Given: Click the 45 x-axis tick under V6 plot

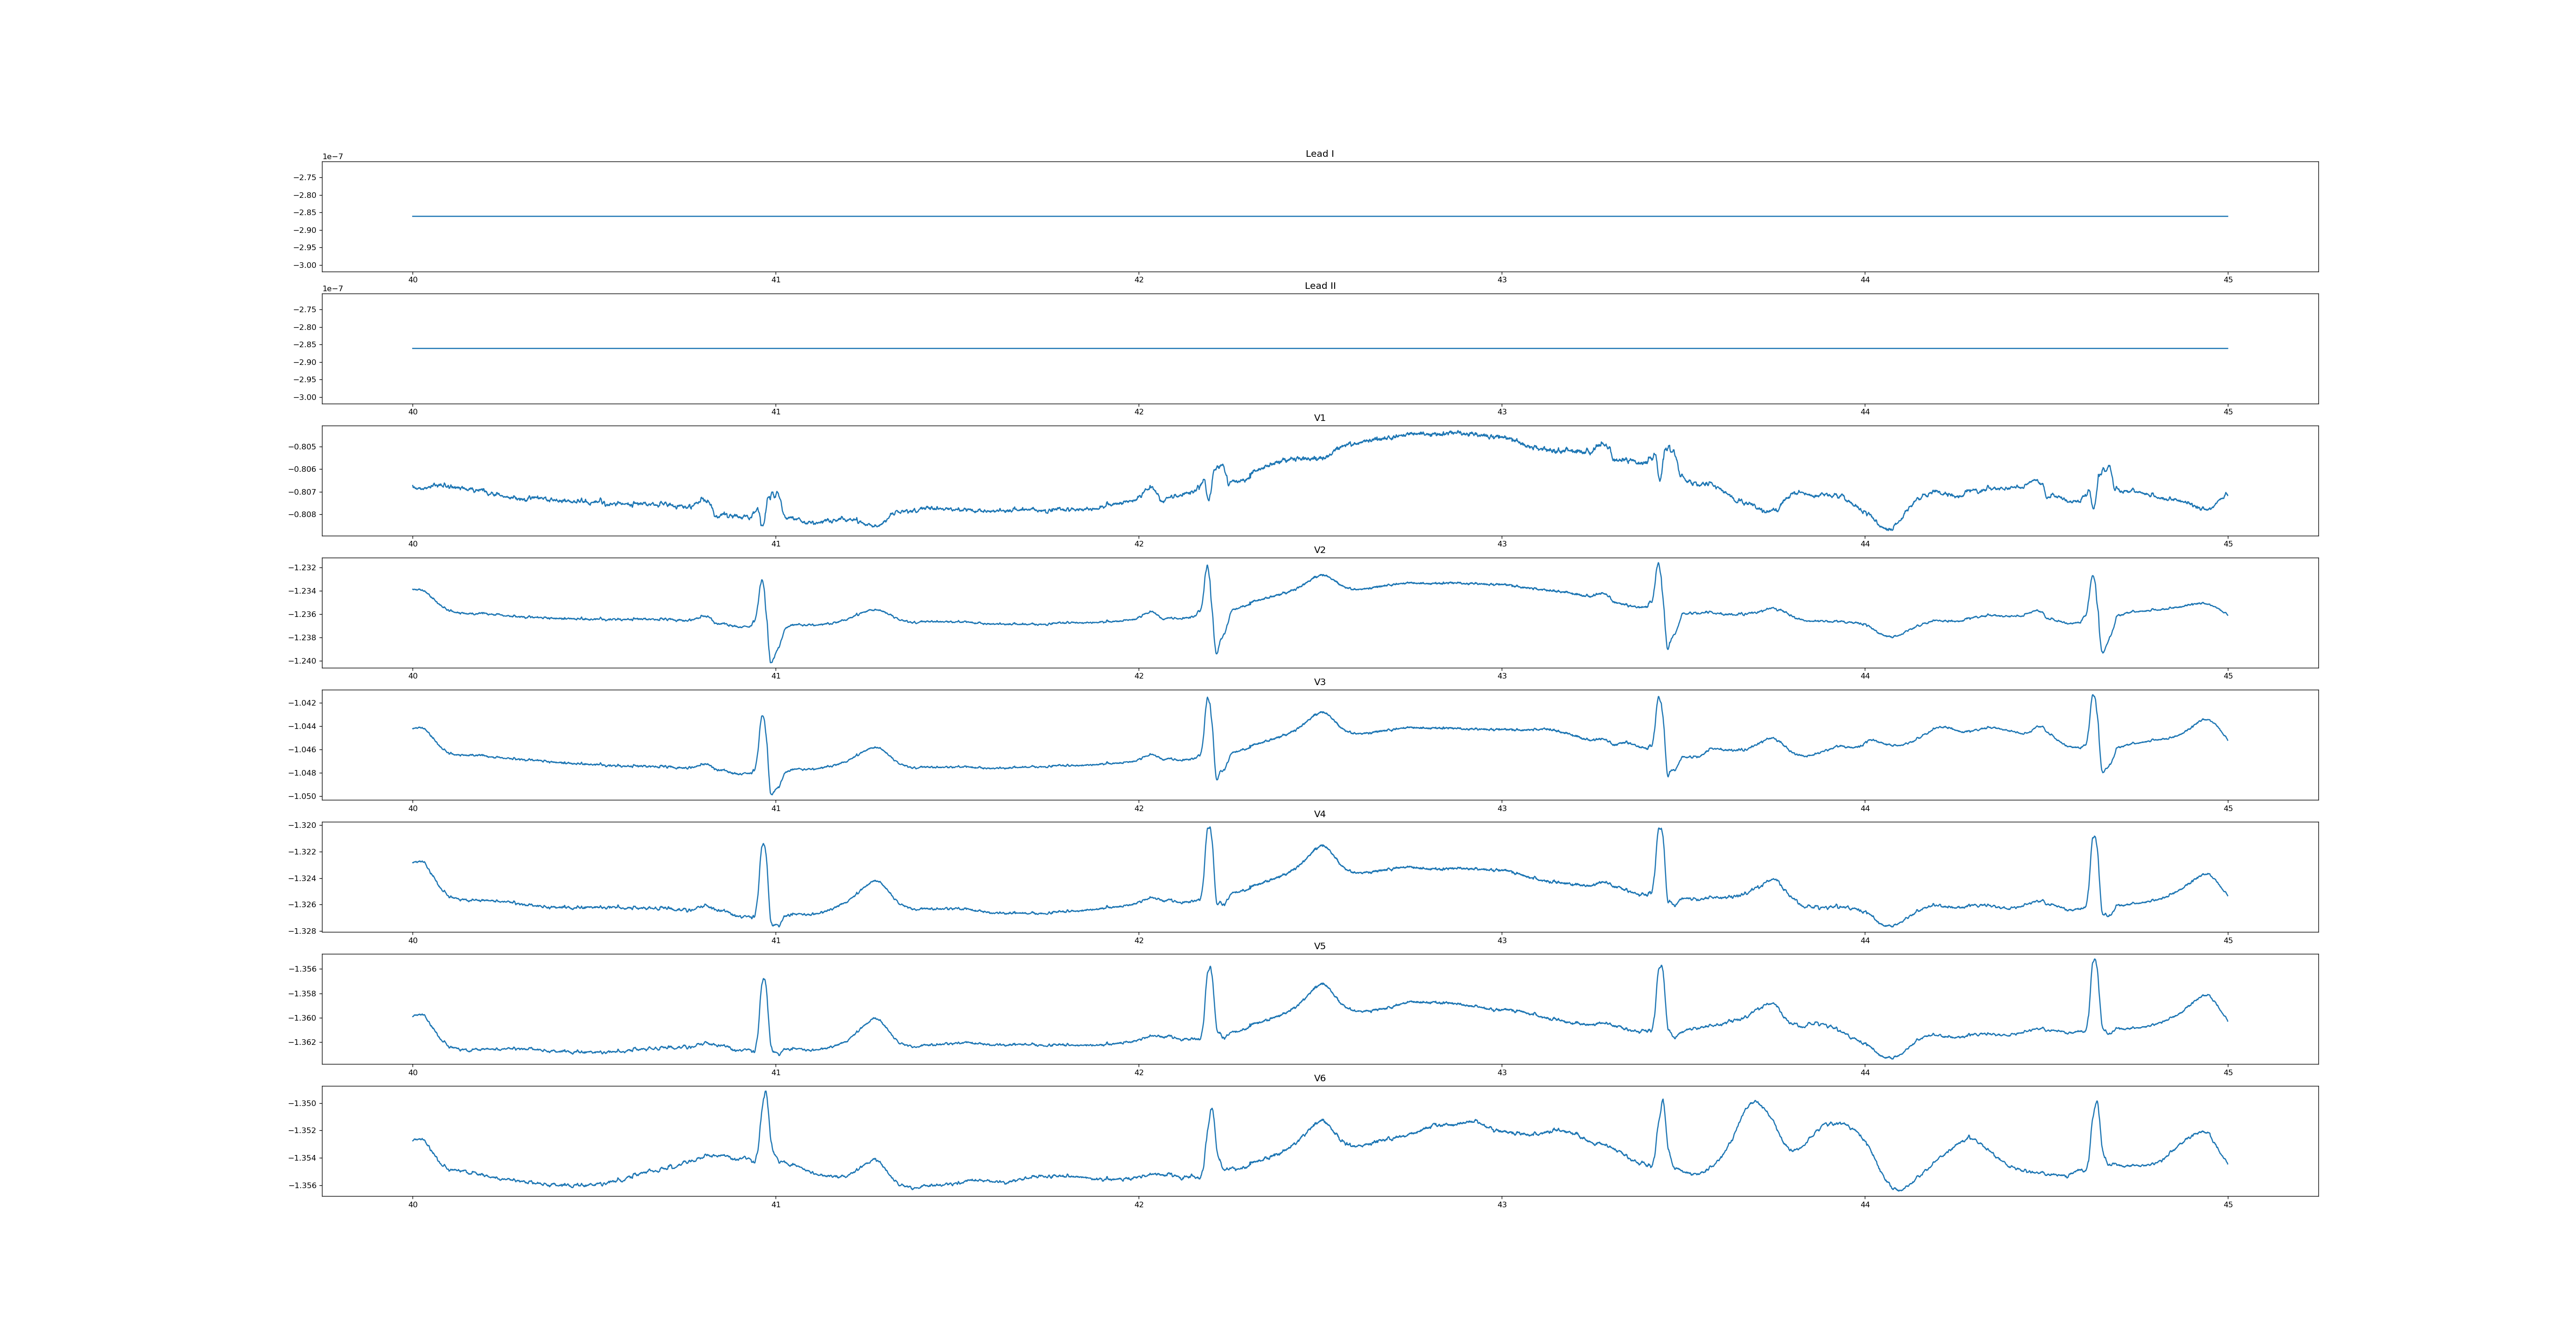Looking at the screenshot, I should (x=2227, y=1205).
